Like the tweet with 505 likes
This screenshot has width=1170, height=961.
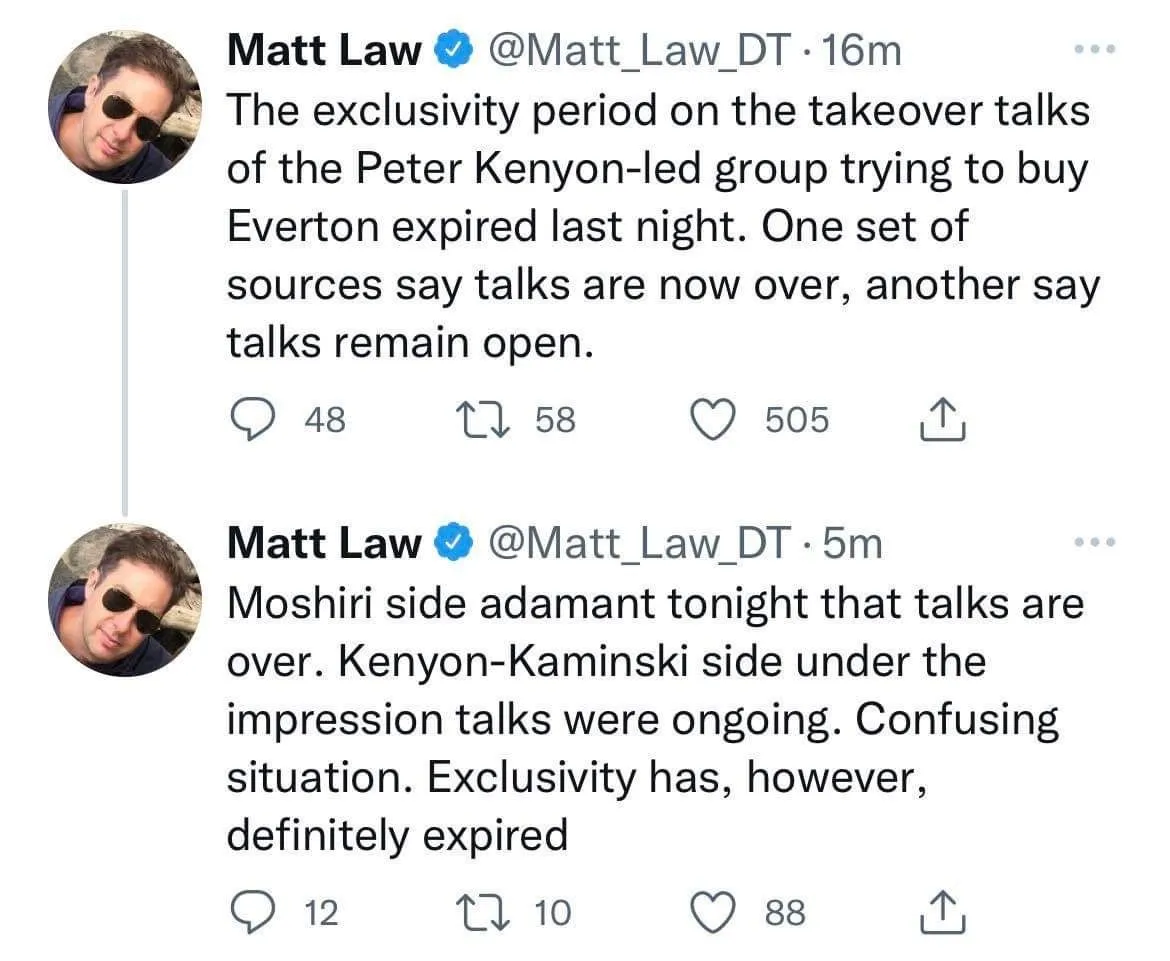click(x=714, y=420)
